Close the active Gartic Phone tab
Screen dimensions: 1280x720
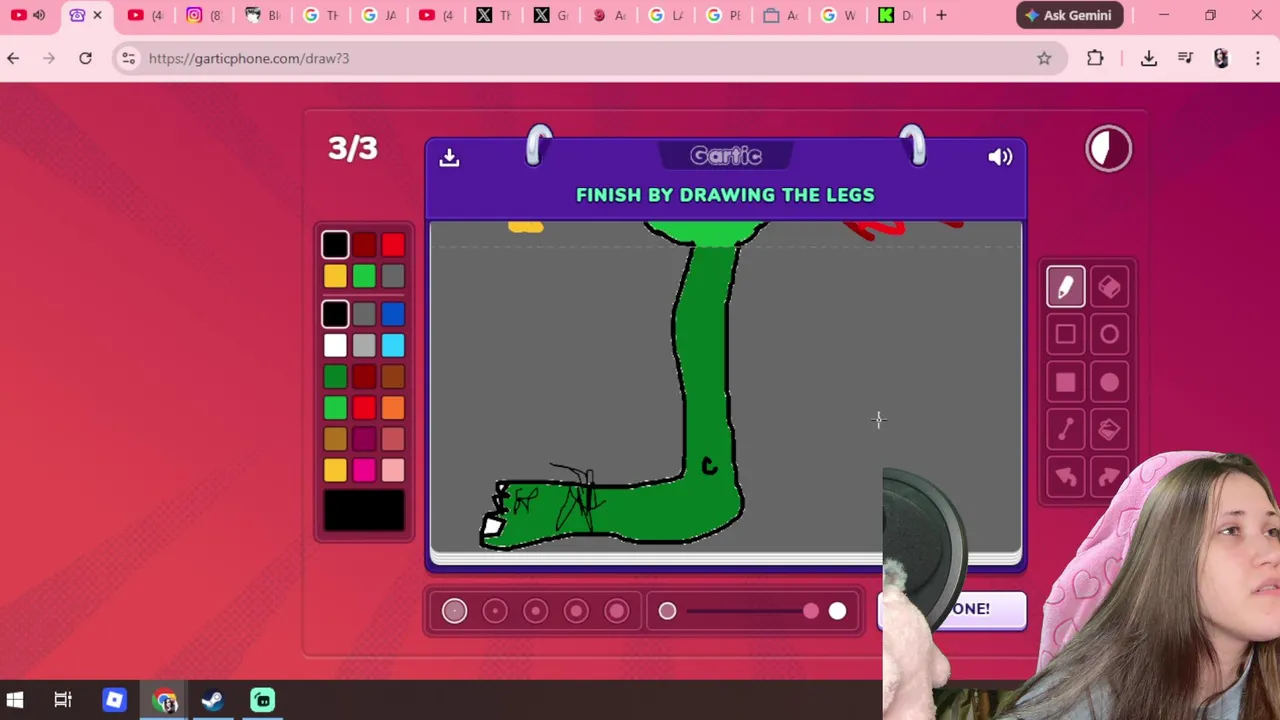(97, 15)
